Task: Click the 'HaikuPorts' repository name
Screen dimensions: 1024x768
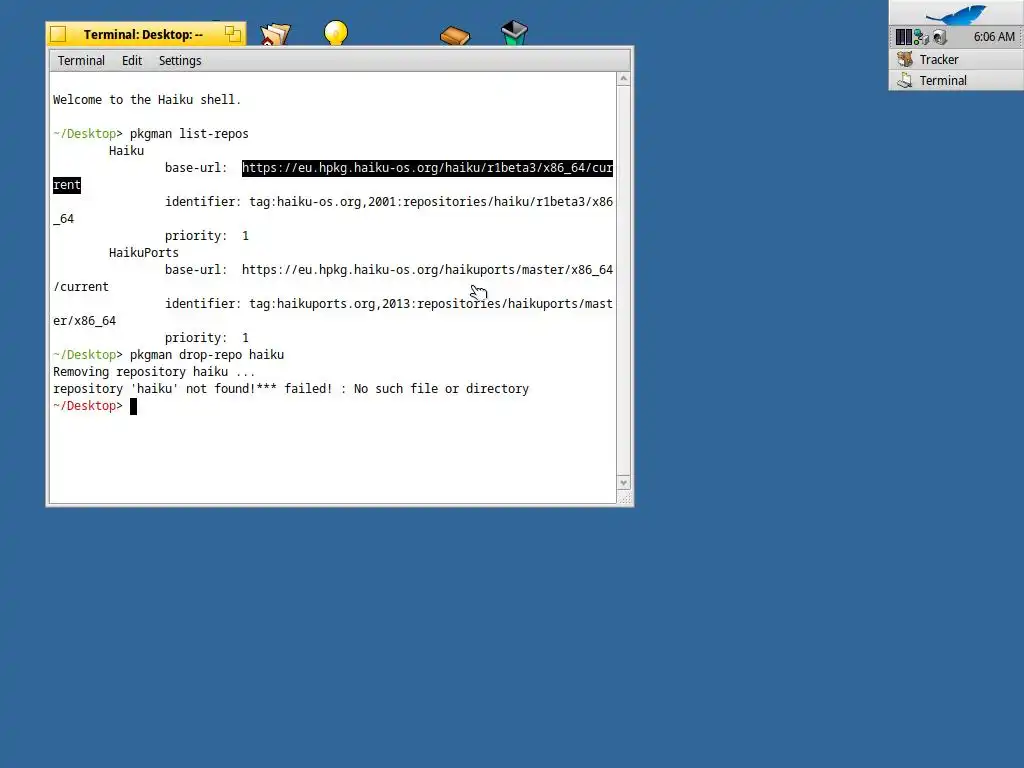Action: point(144,253)
